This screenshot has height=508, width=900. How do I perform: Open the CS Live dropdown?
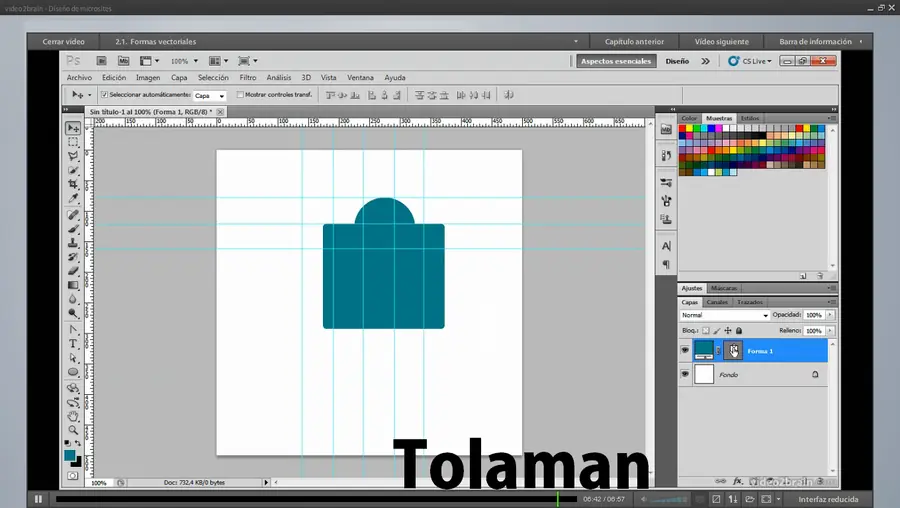[750, 61]
